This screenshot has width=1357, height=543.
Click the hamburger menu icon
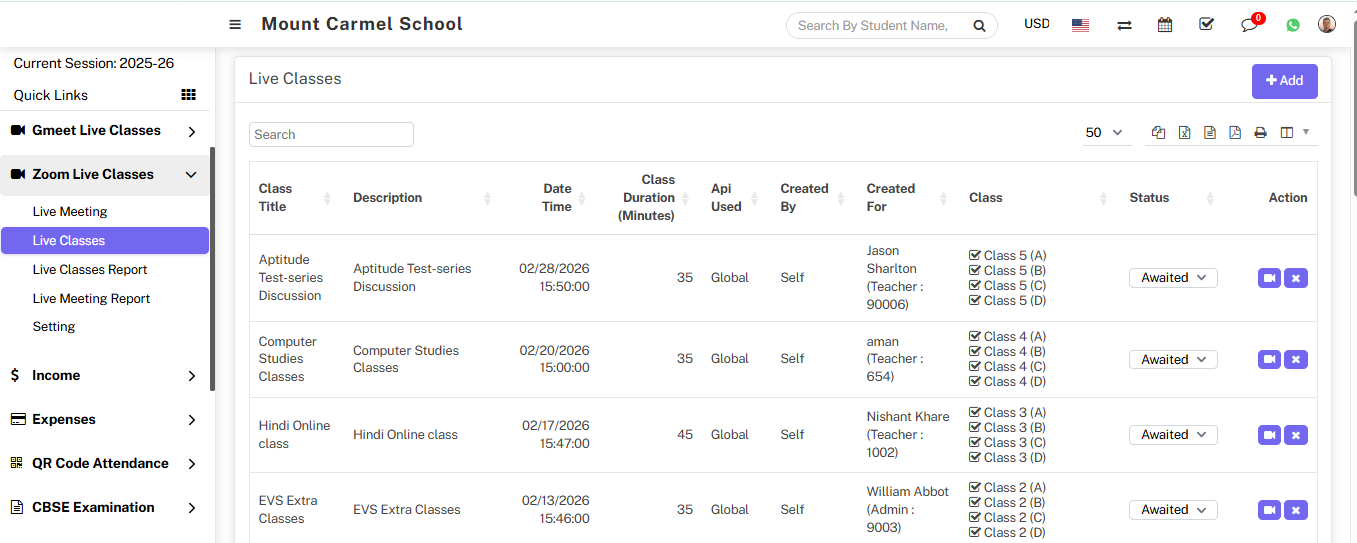tap(235, 25)
